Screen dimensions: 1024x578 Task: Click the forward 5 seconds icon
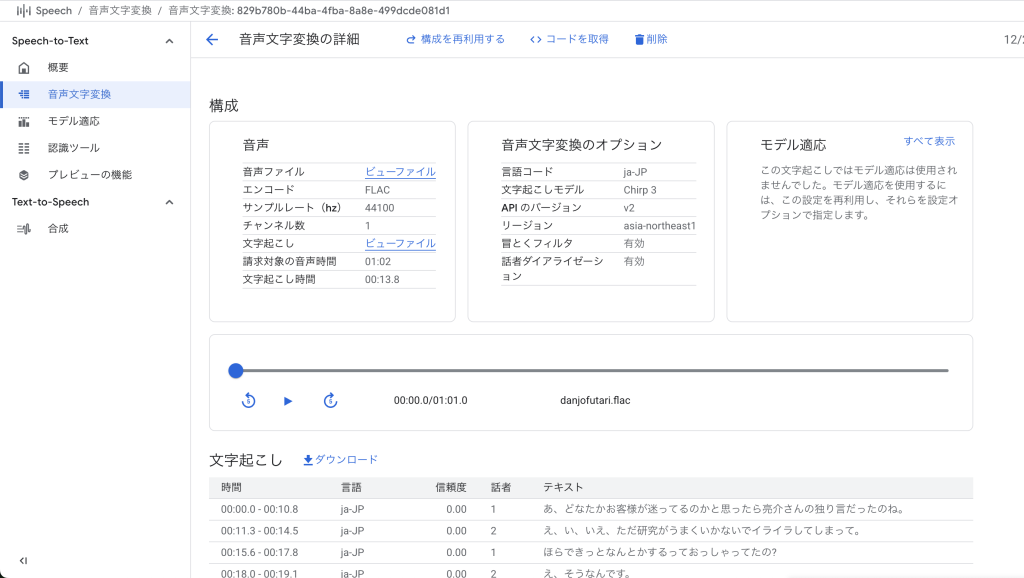tap(330, 401)
